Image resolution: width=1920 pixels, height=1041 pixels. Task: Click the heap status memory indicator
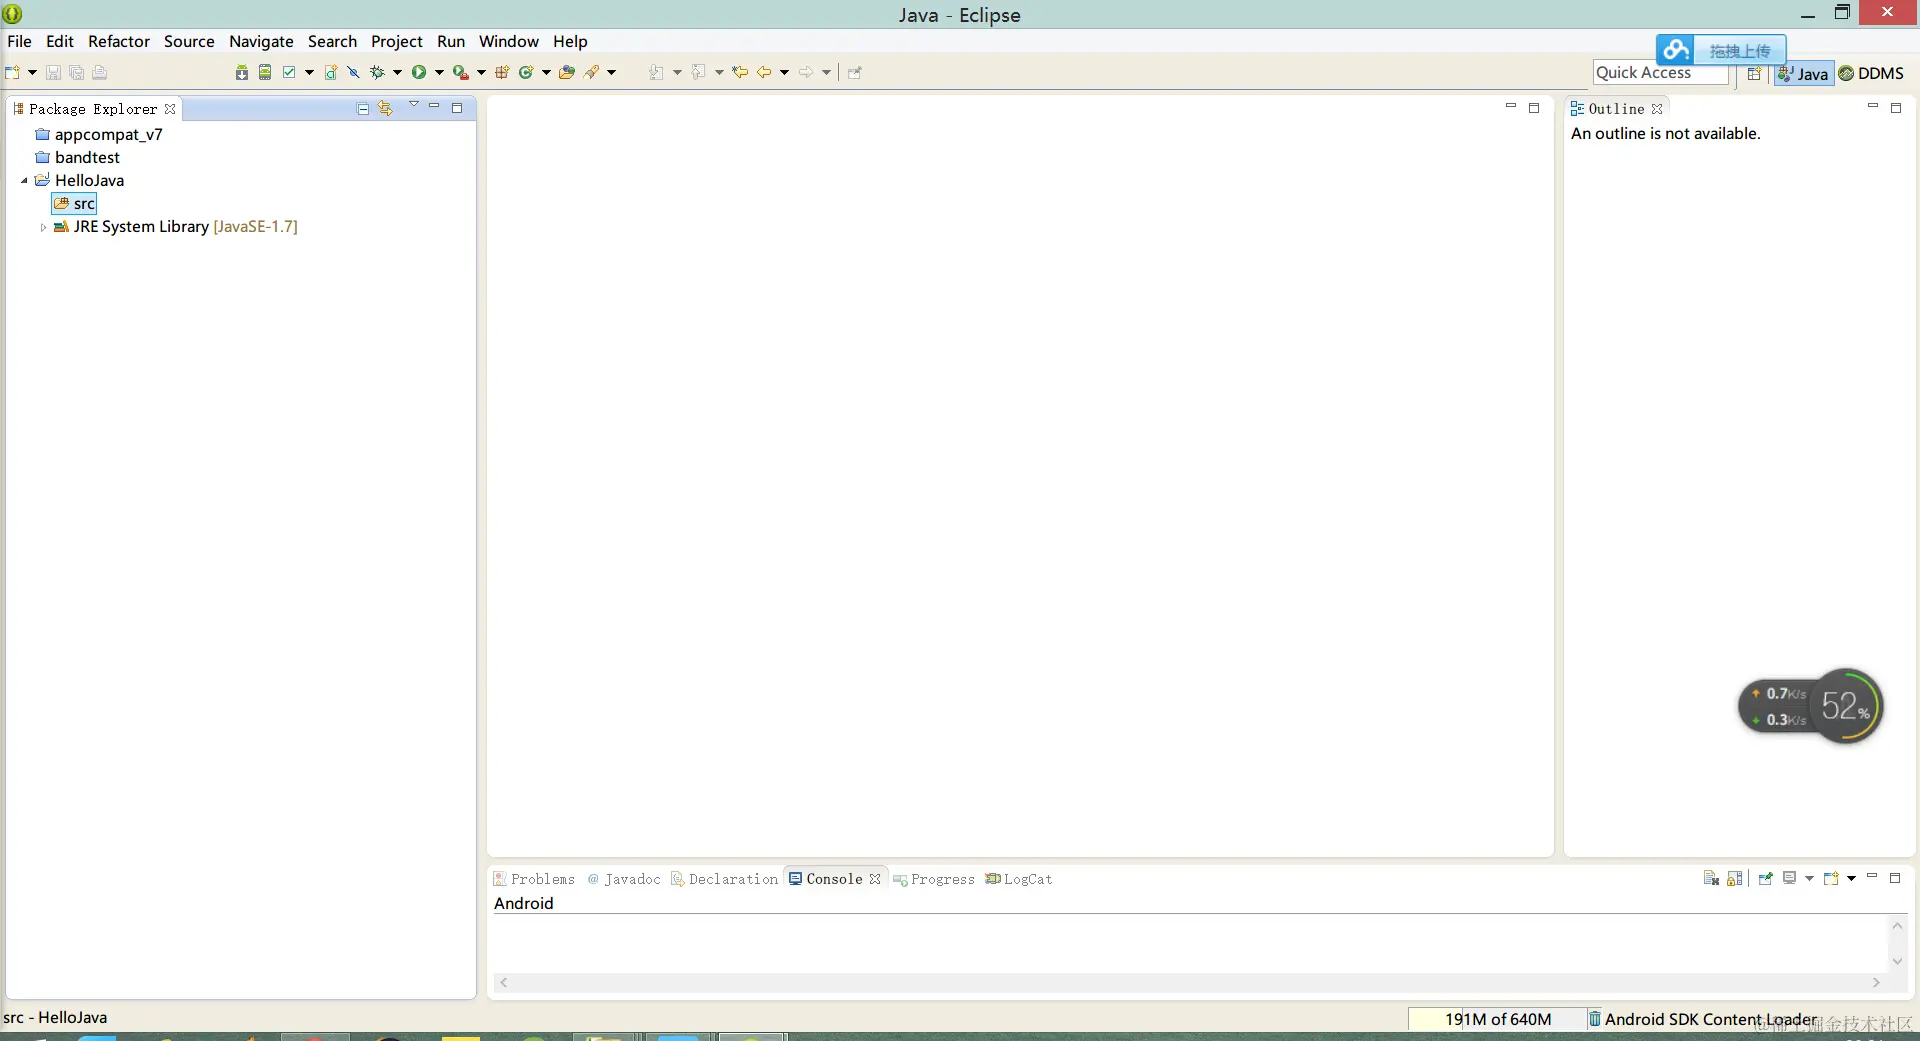[x=1497, y=1019]
